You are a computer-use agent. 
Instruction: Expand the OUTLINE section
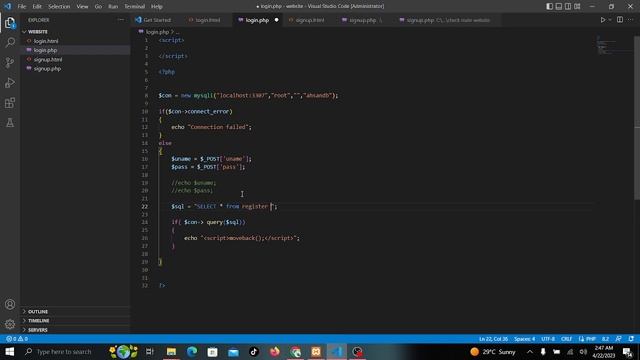point(76,311)
